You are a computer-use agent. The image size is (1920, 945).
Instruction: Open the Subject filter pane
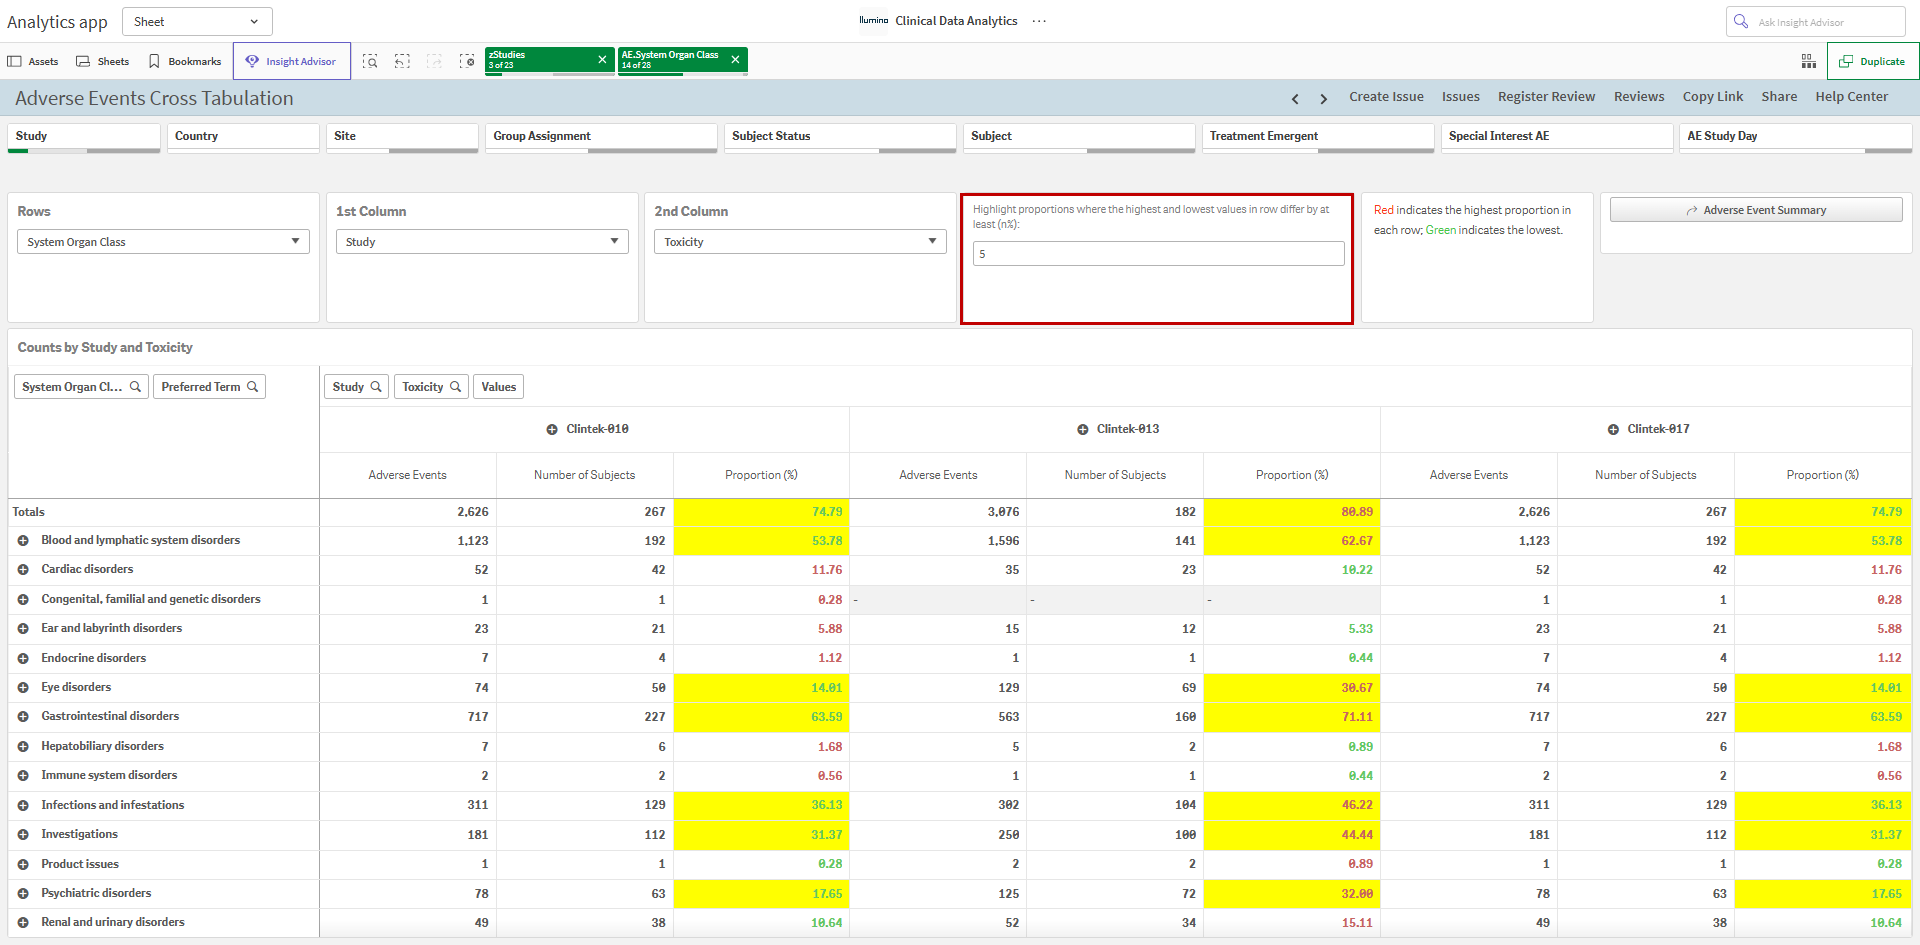(x=1079, y=137)
